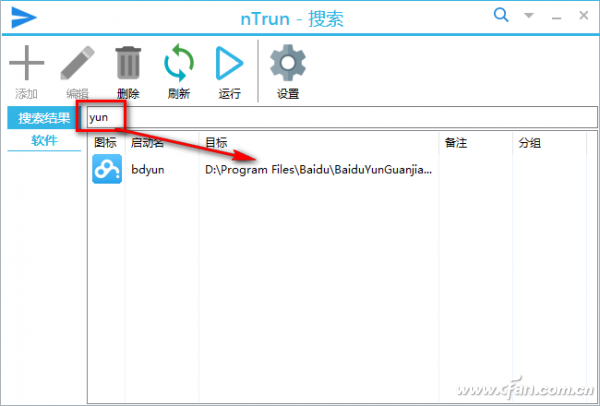This screenshot has width=600, height=406.
Task: Click the BaiduYunGuanjia target path
Action: point(318,170)
